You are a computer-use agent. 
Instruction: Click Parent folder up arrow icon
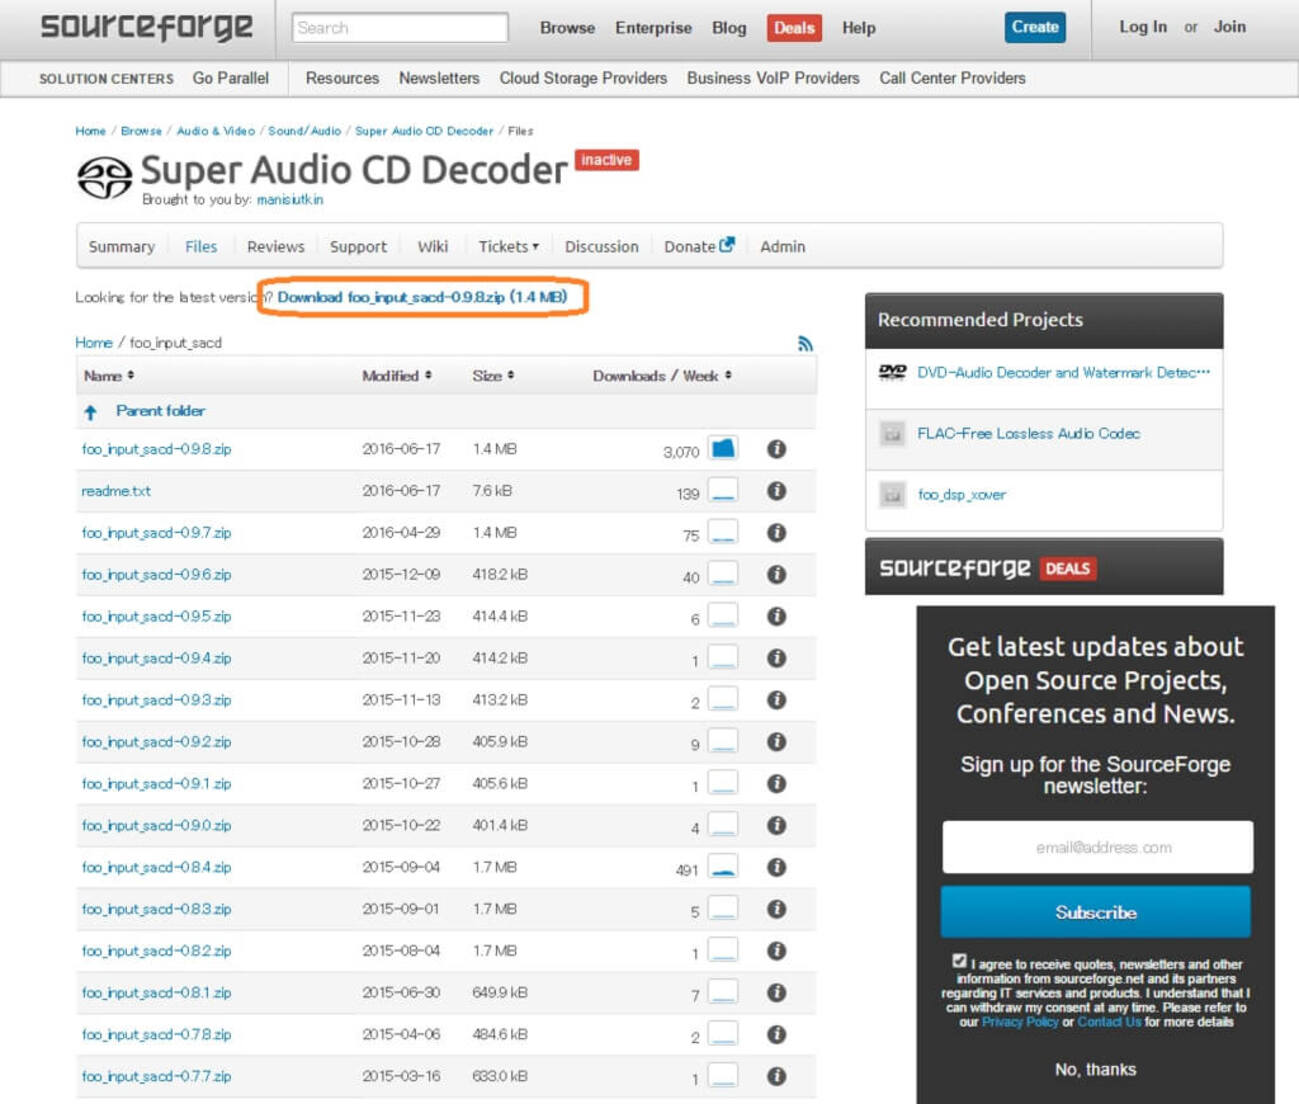(91, 412)
